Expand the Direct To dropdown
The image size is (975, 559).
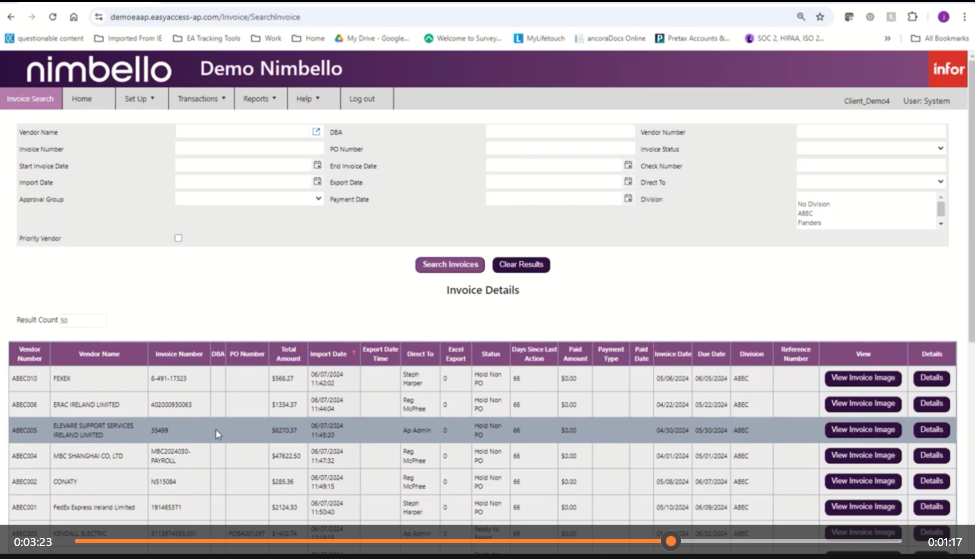click(x=871, y=182)
